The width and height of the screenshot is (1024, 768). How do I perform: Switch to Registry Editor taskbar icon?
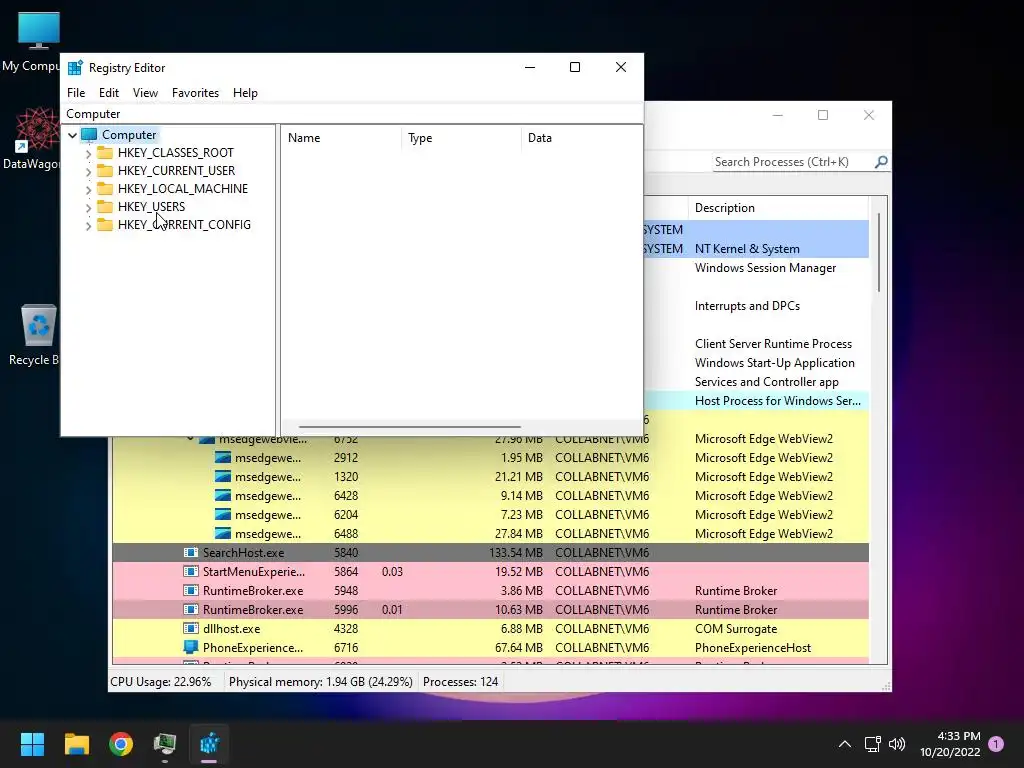pos(209,744)
